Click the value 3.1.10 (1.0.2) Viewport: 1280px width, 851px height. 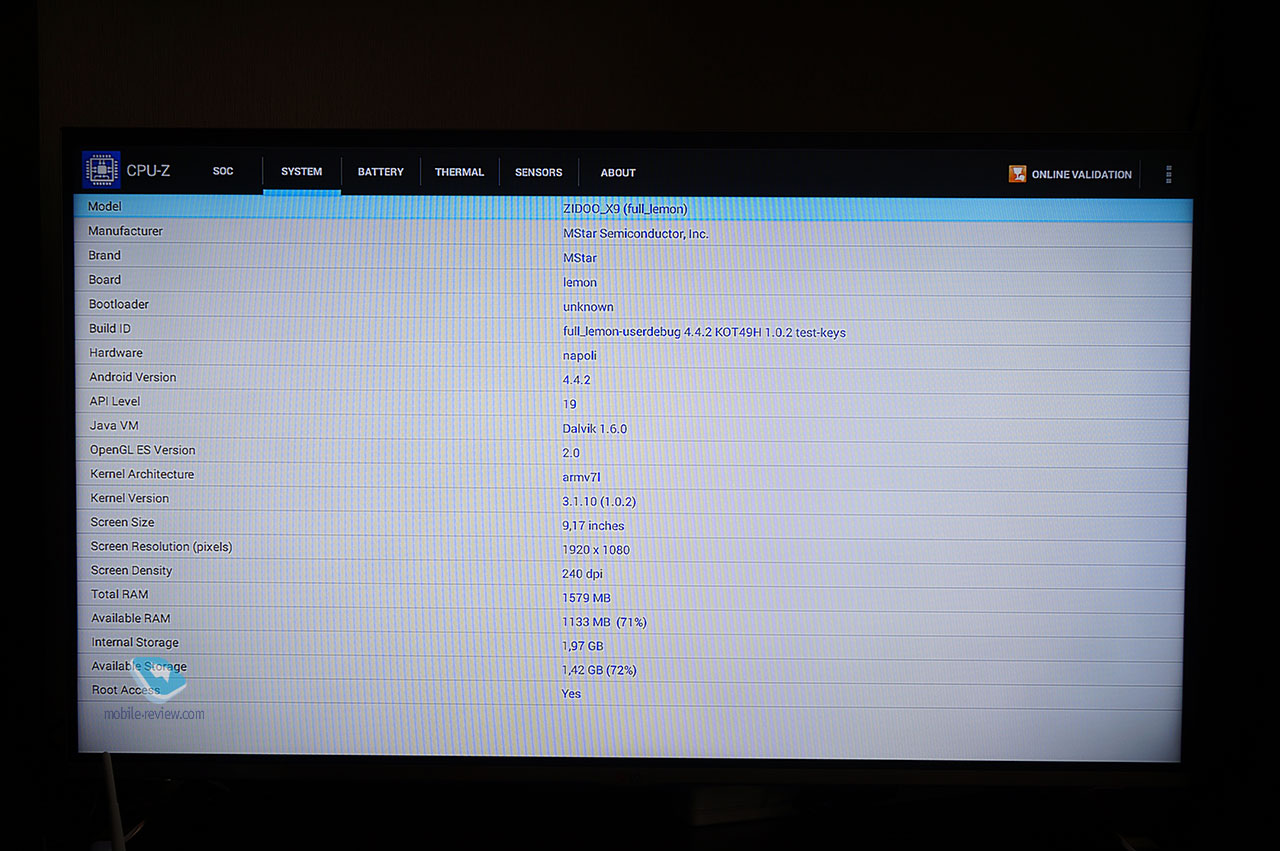(x=599, y=501)
